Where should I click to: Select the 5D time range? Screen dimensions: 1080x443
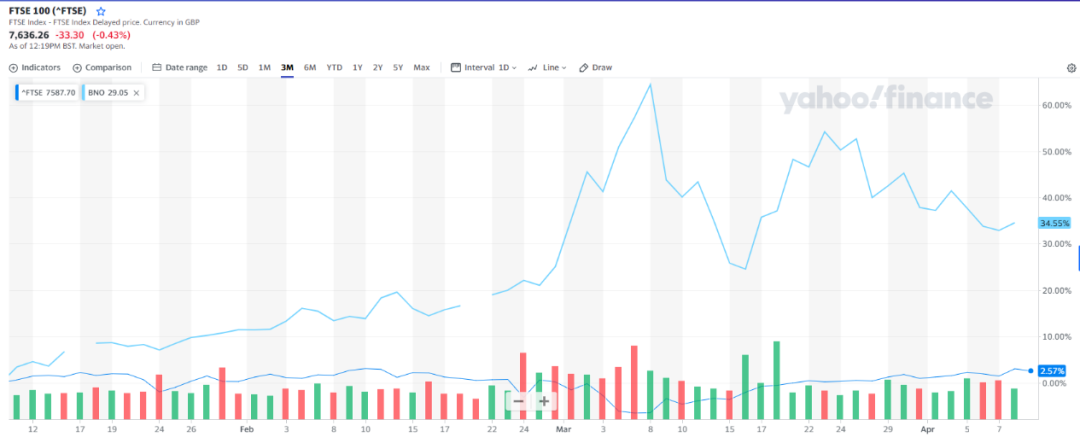242,68
